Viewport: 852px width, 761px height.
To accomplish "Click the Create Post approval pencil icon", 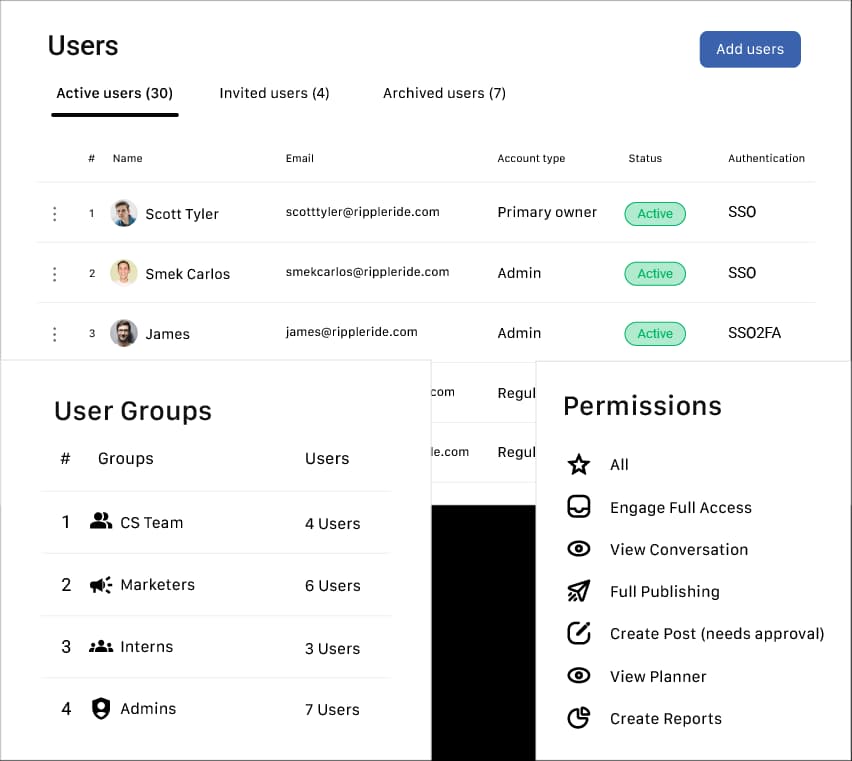I will [x=579, y=633].
